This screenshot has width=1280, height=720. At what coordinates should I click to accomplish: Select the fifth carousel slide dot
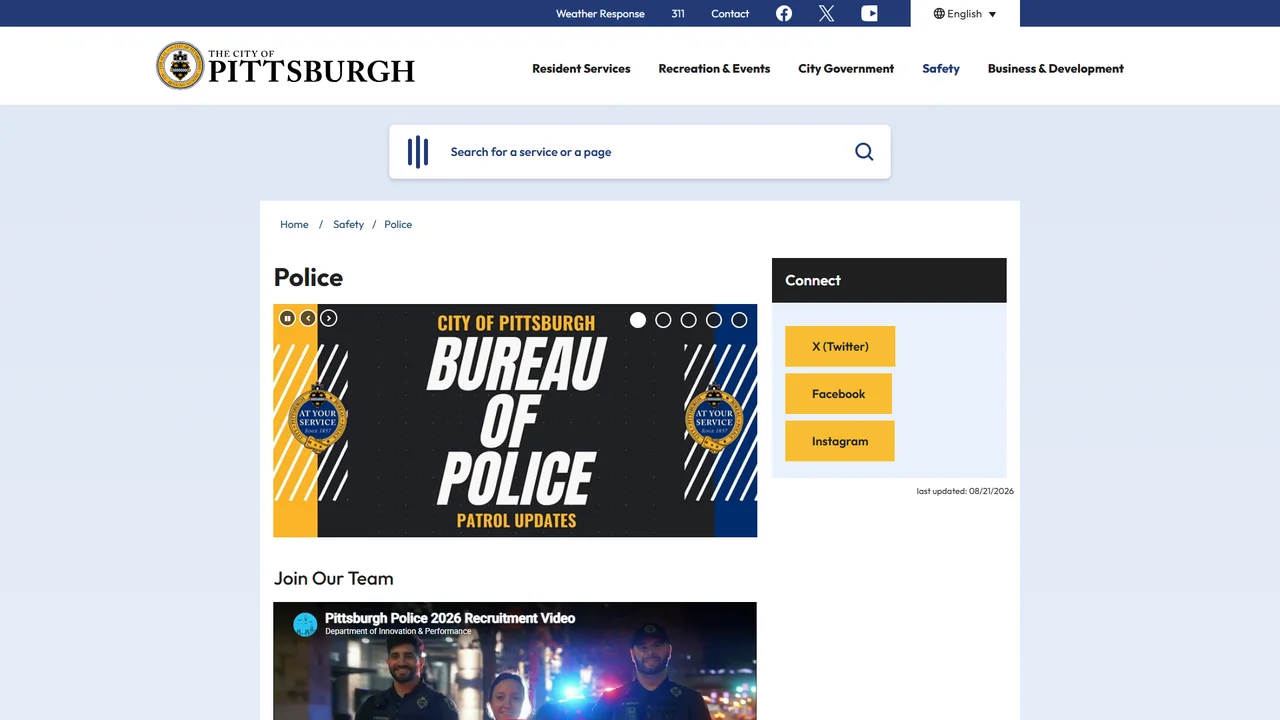click(739, 320)
